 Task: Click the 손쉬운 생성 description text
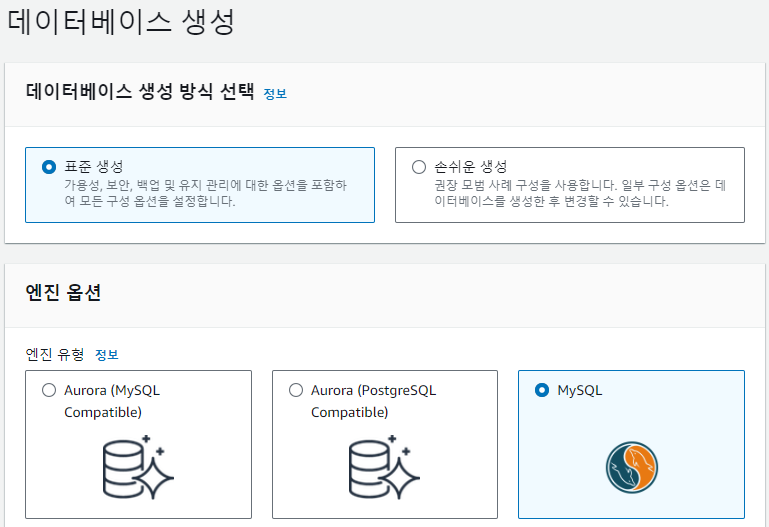pyautogui.click(x=580, y=193)
